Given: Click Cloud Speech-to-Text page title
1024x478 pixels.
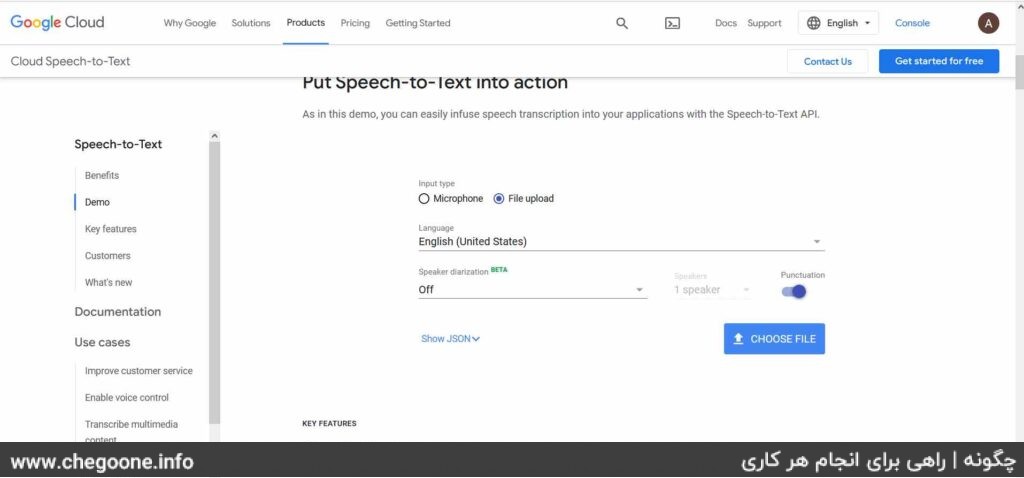Looking at the screenshot, I should [x=71, y=61].
